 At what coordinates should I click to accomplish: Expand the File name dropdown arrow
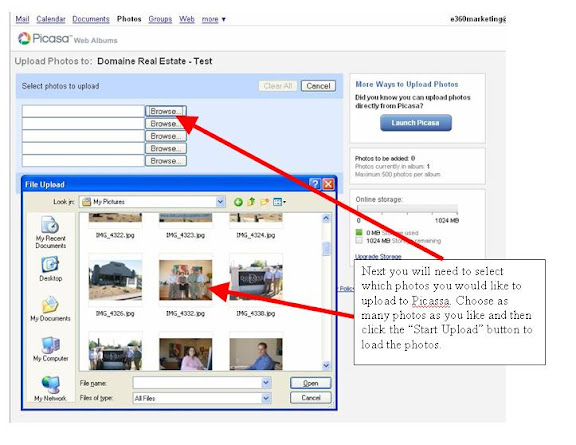(x=266, y=383)
